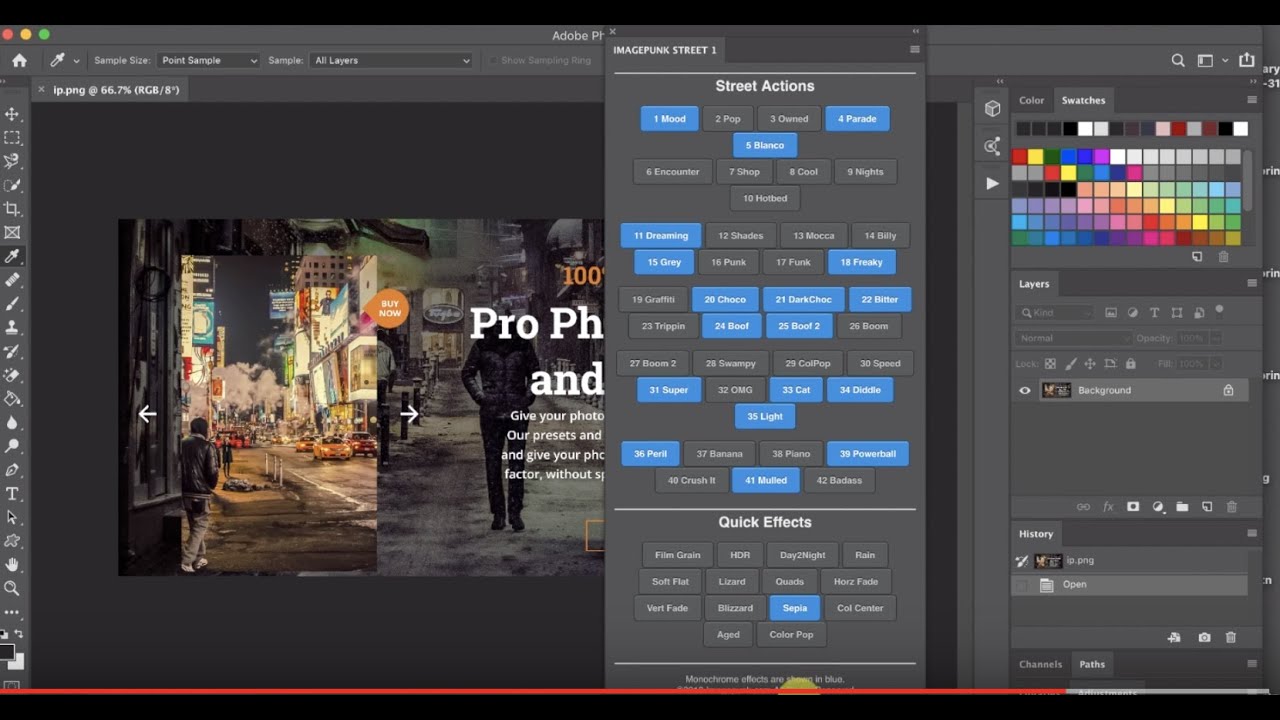Switch to the Color tab
This screenshot has height=720, width=1280.
1031,100
